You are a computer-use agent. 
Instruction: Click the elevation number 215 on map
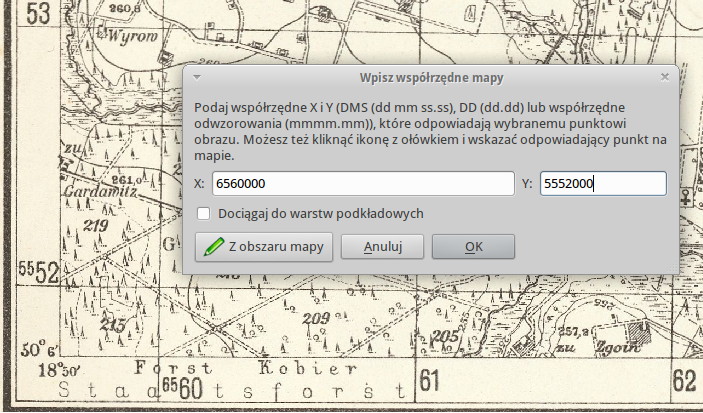pos(113,324)
